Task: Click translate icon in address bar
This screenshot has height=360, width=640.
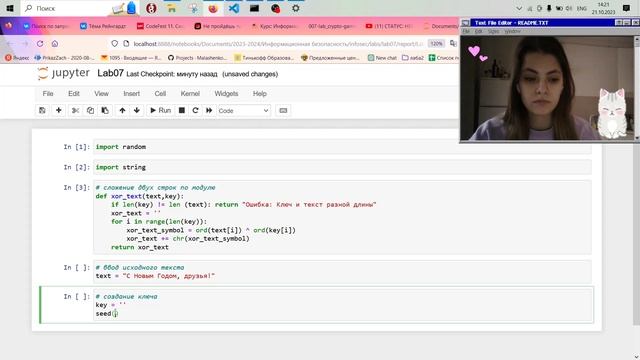Action: [453, 44]
